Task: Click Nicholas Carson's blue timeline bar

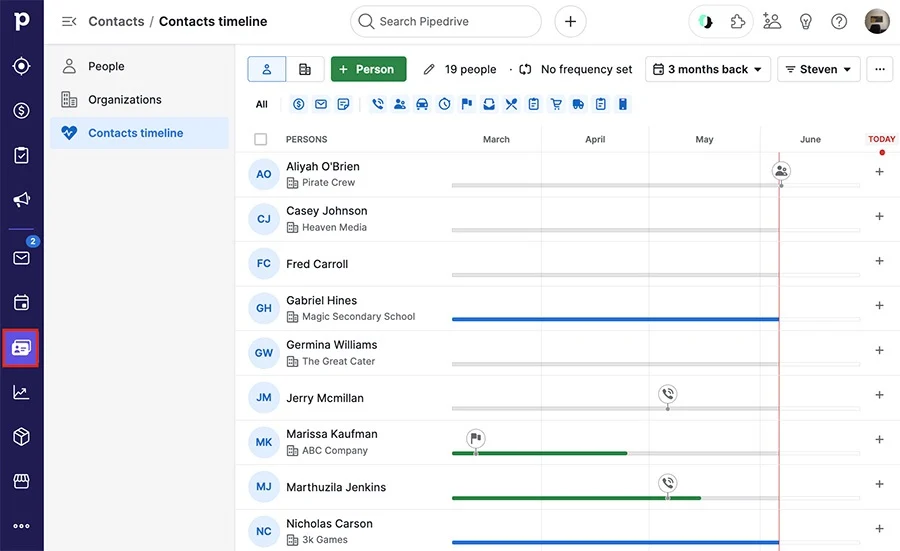Action: 615,542
